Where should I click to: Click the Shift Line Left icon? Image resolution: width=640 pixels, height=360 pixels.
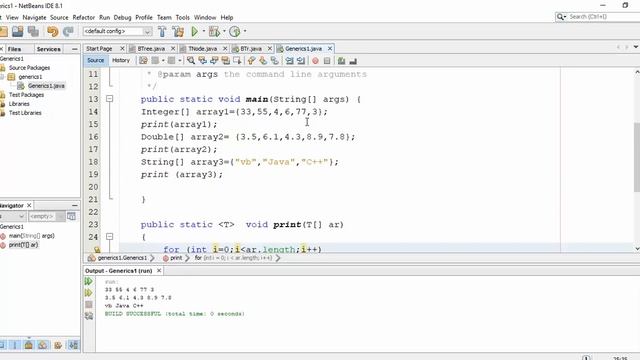click(289, 61)
